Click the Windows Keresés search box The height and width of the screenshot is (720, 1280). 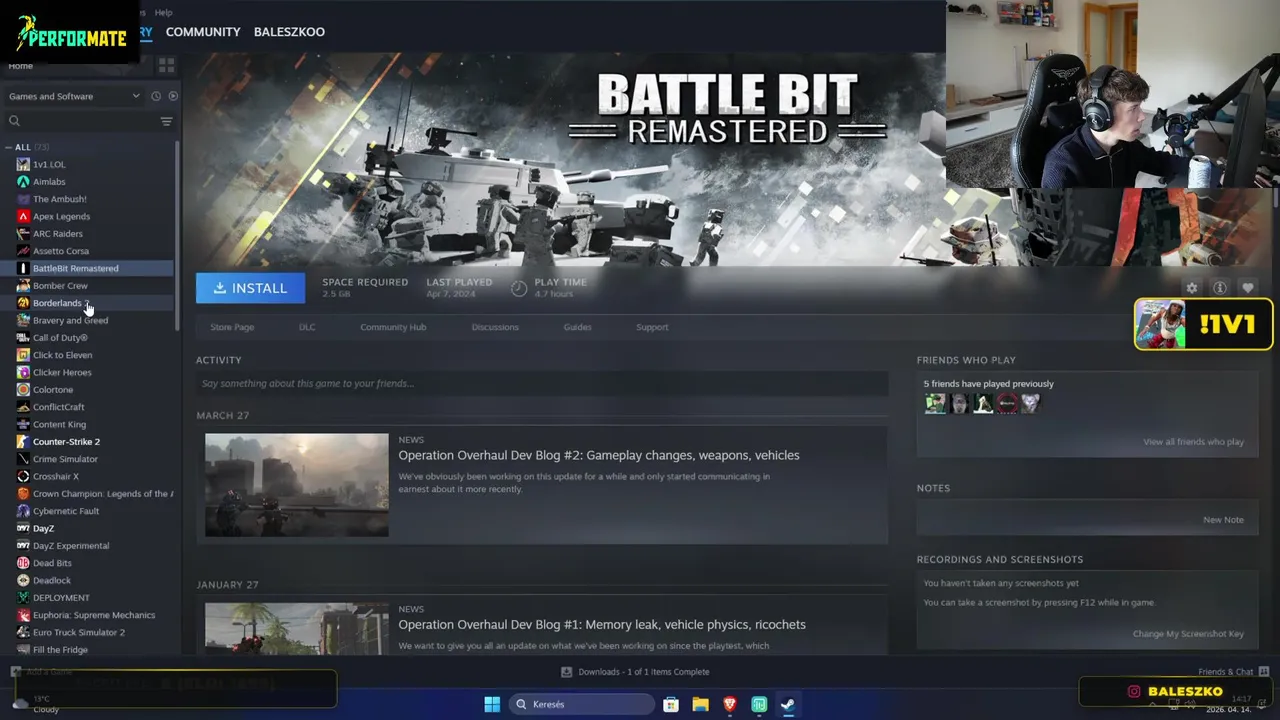(582, 704)
